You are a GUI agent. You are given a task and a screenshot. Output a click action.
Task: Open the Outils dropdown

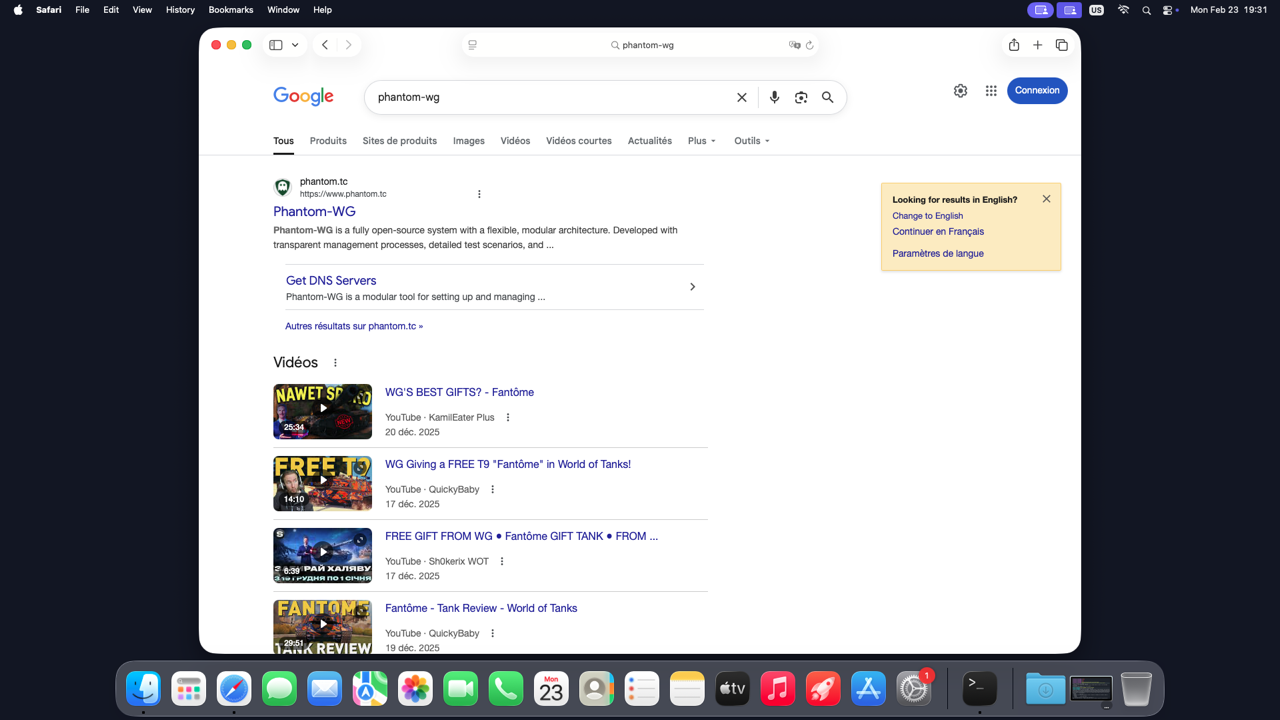[751, 141]
